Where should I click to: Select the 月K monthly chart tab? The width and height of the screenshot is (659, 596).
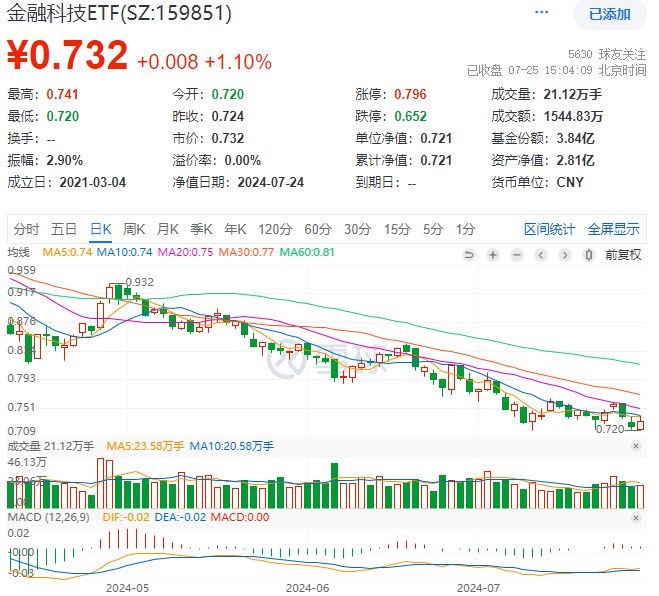coord(168,229)
